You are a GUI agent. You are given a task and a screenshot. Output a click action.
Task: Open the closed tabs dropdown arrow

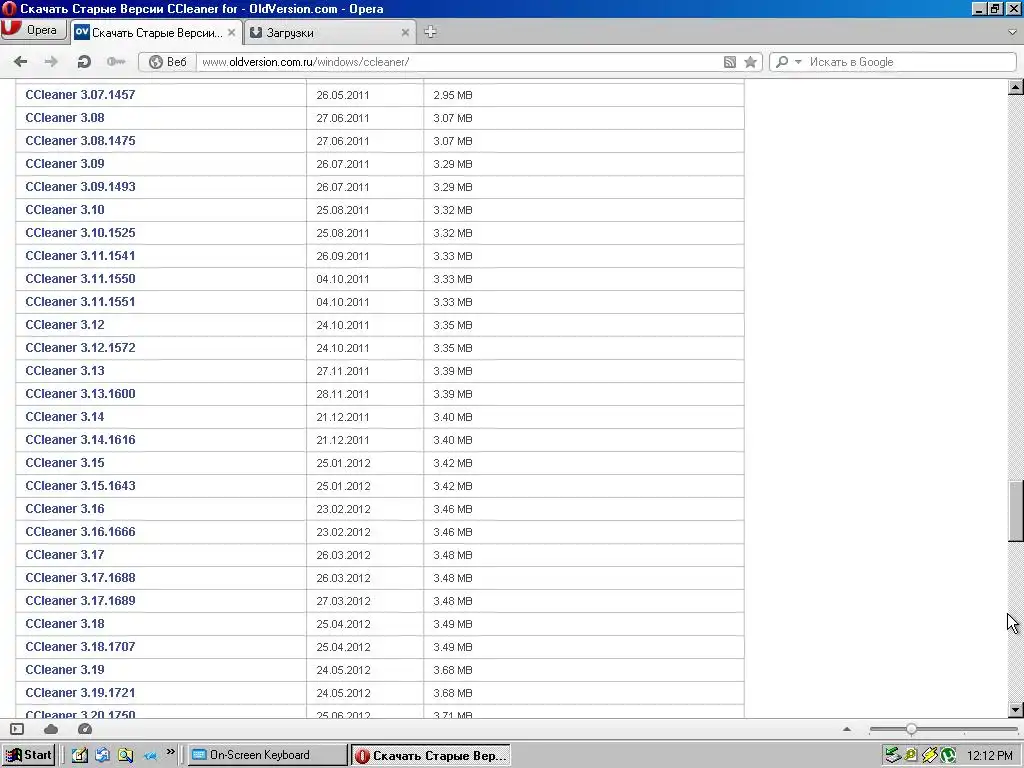coord(1012,32)
